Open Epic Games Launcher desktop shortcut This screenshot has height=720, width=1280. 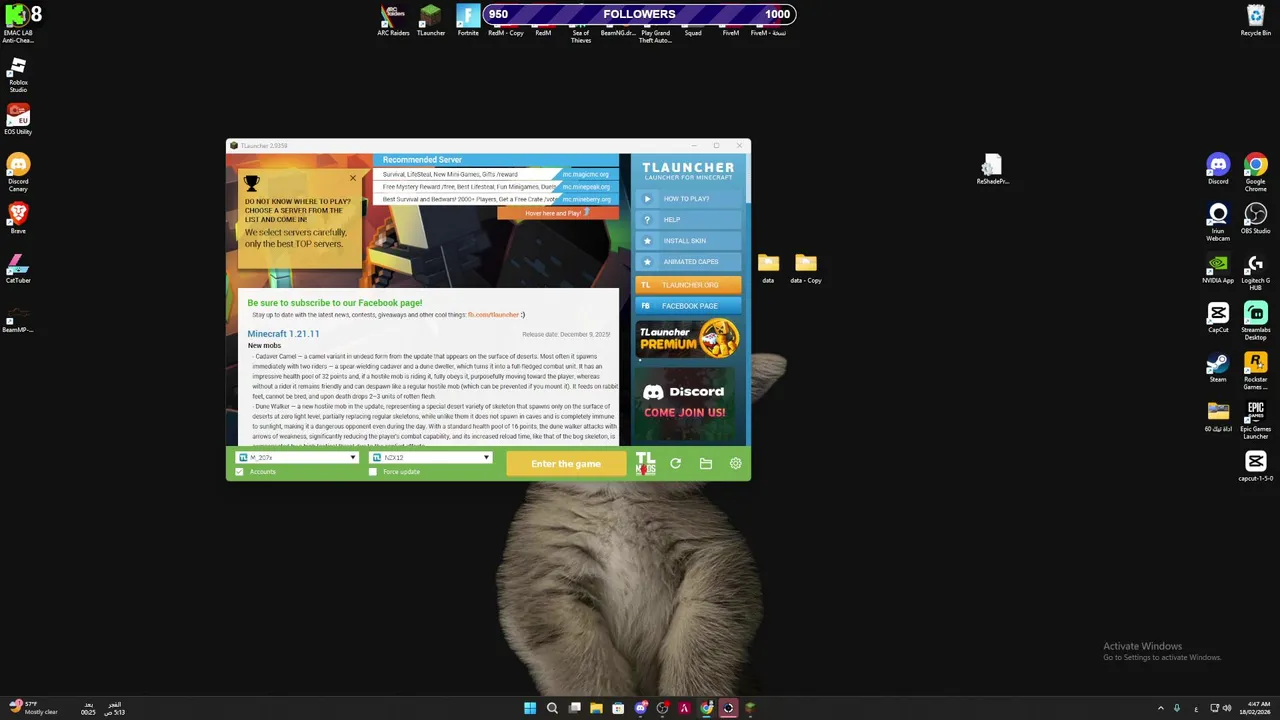[x=1256, y=420]
